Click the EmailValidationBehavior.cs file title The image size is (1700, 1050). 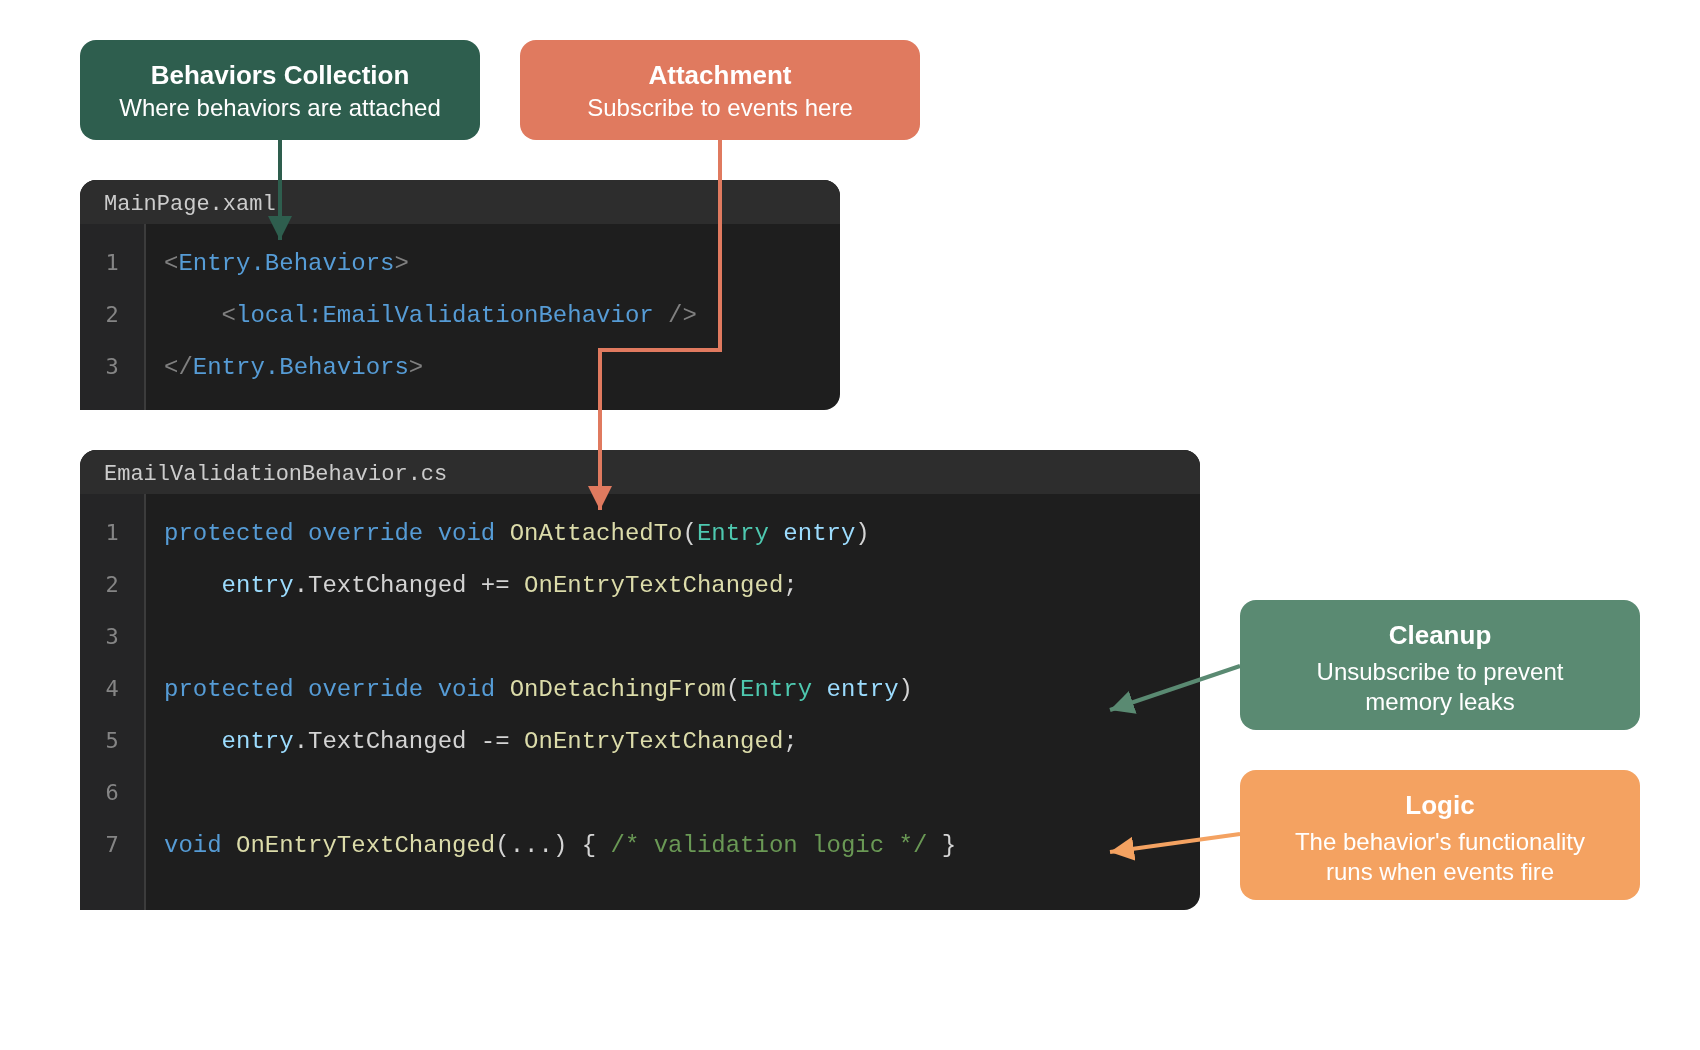click(x=275, y=474)
